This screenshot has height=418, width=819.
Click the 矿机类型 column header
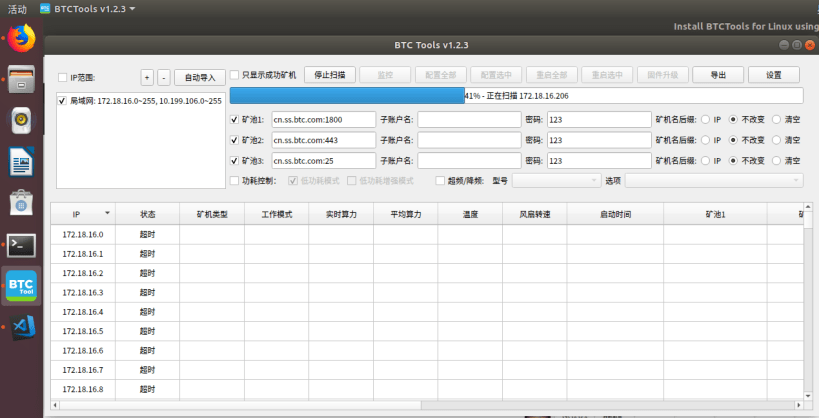pyautogui.click(x=212, y=214)
